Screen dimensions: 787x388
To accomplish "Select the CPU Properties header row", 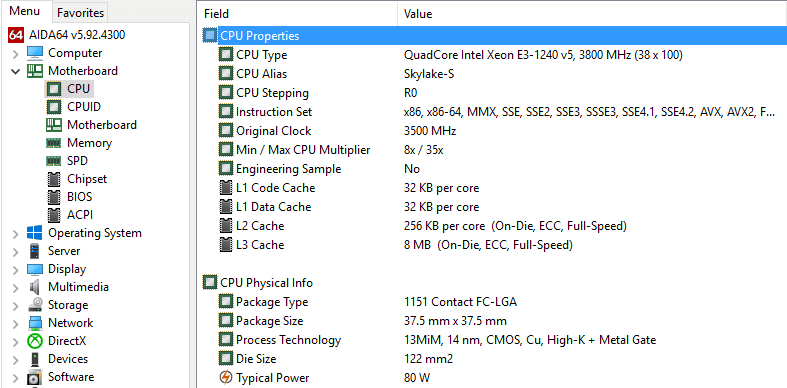I will (x=494, y=36).
